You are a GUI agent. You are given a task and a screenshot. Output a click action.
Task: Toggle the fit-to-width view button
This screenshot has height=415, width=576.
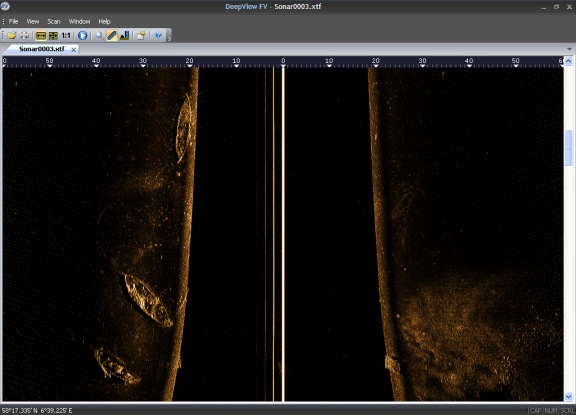point(41,35)
